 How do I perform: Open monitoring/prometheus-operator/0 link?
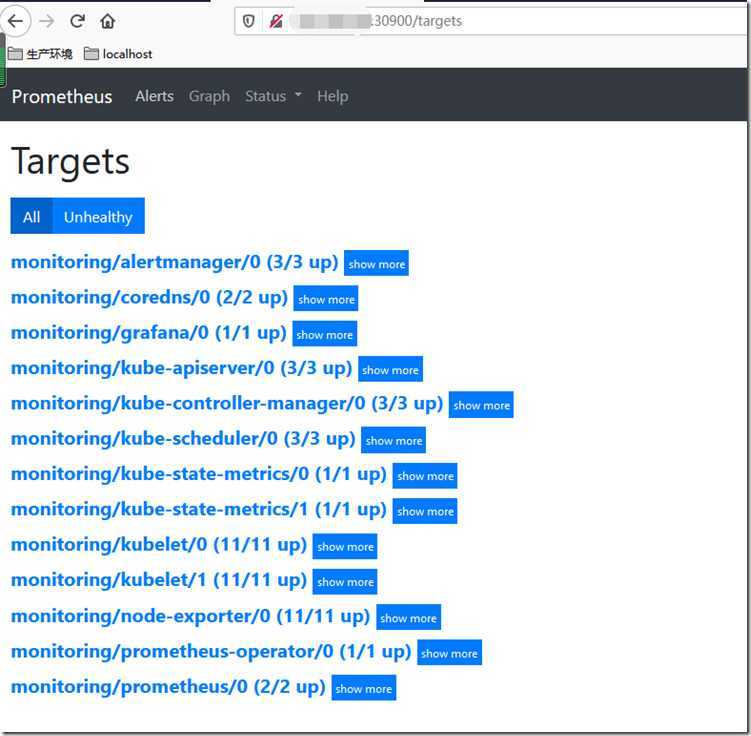211,652
